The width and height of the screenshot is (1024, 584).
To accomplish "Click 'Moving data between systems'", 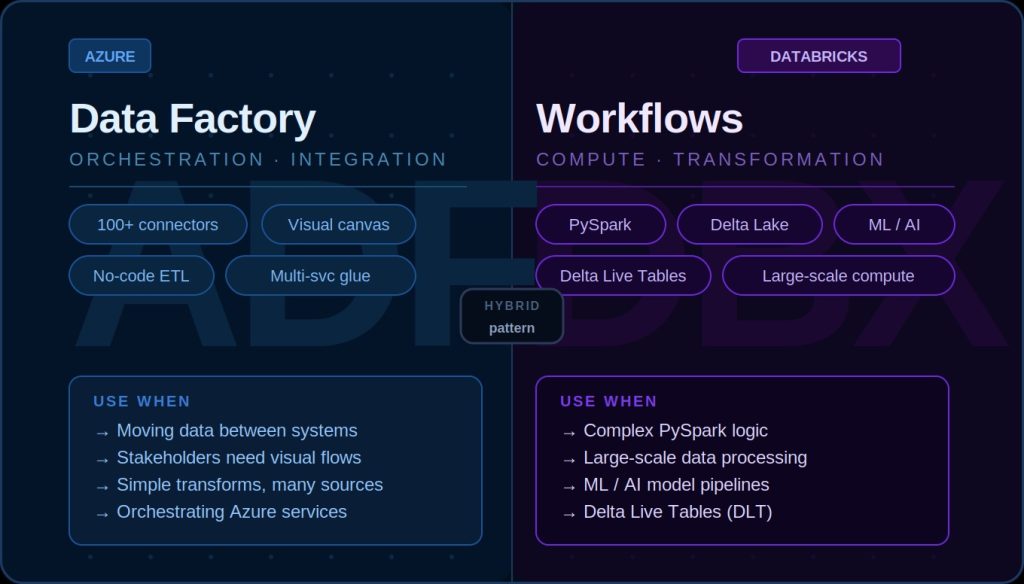I will click(237, 430).
